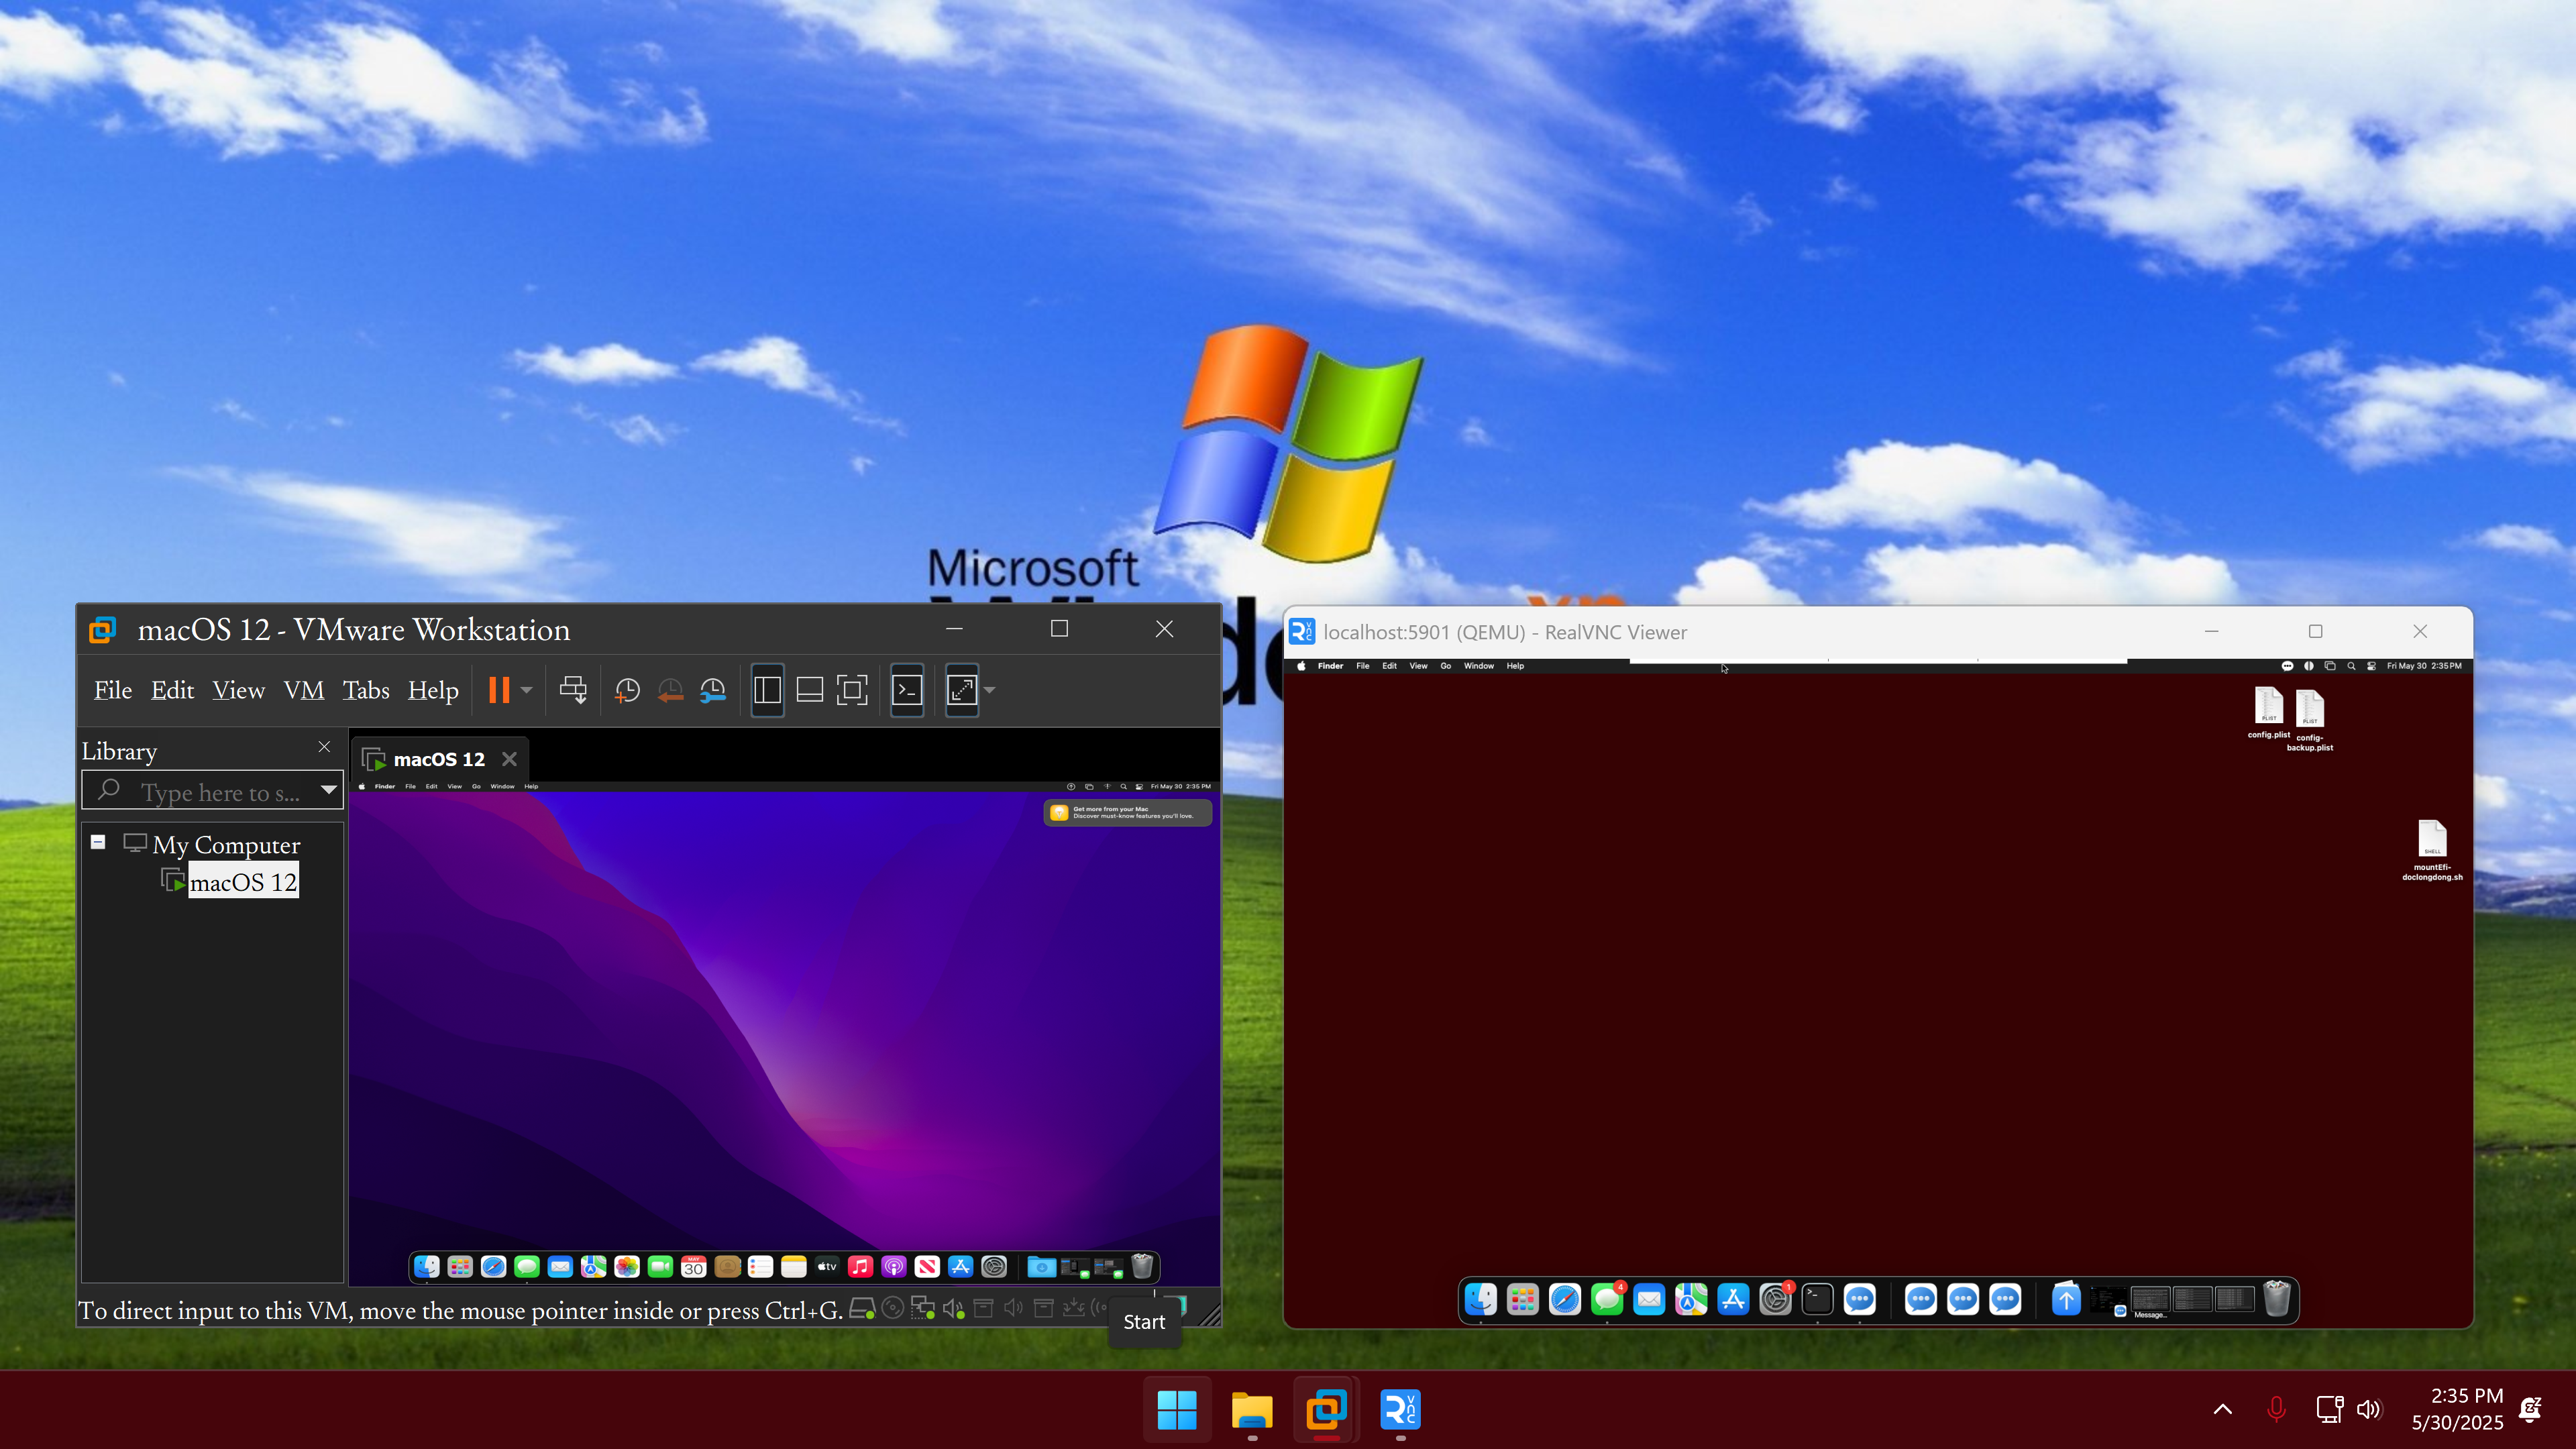
Task: Select macOS 12 in library tree
Action: pyautogui.click(x=243, y=882)
